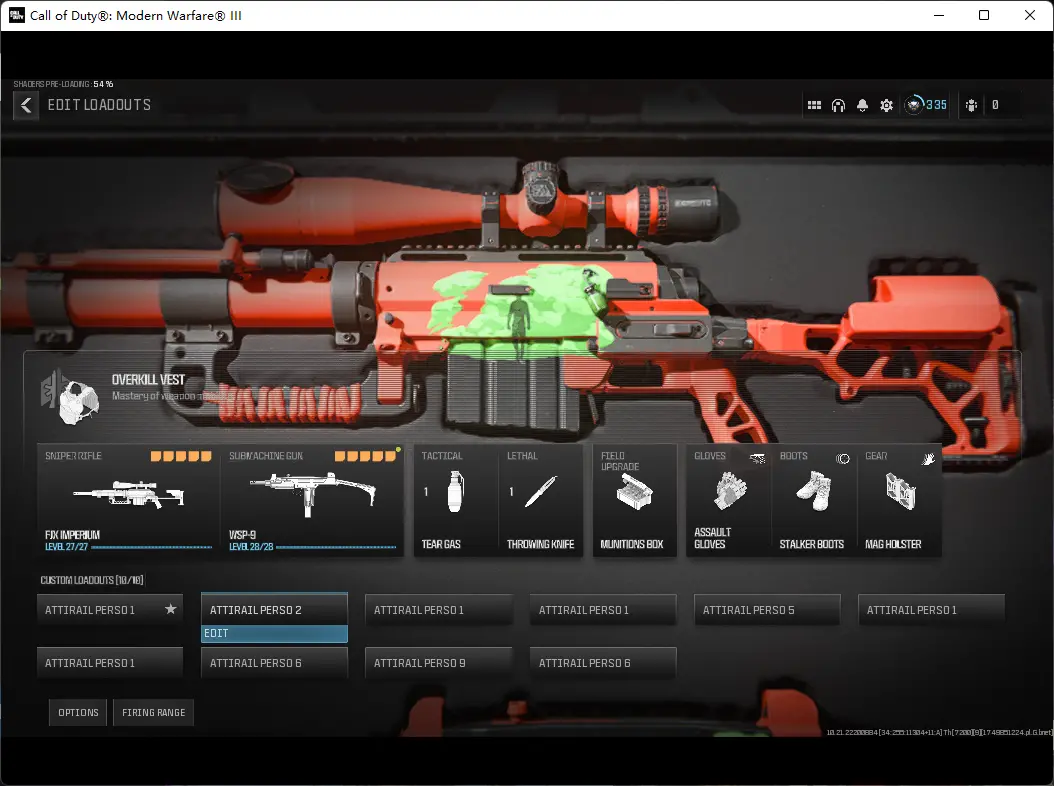Click the EDIT LOADOUTS title
The height and width of the screenshot is (786, 1054).
pos(99,105)
